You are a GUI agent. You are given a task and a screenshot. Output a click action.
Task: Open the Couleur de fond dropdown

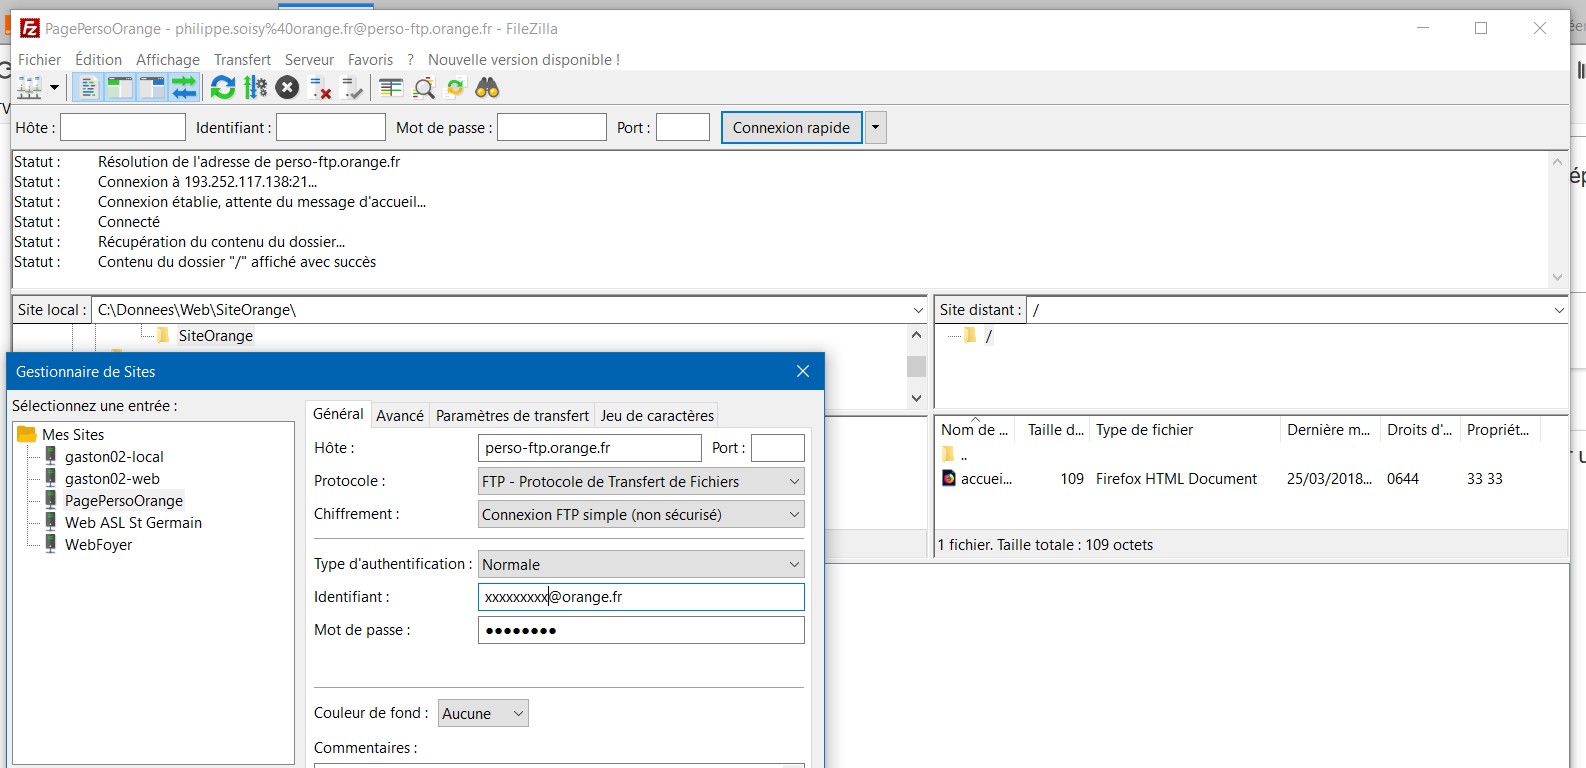pos(483,713)
